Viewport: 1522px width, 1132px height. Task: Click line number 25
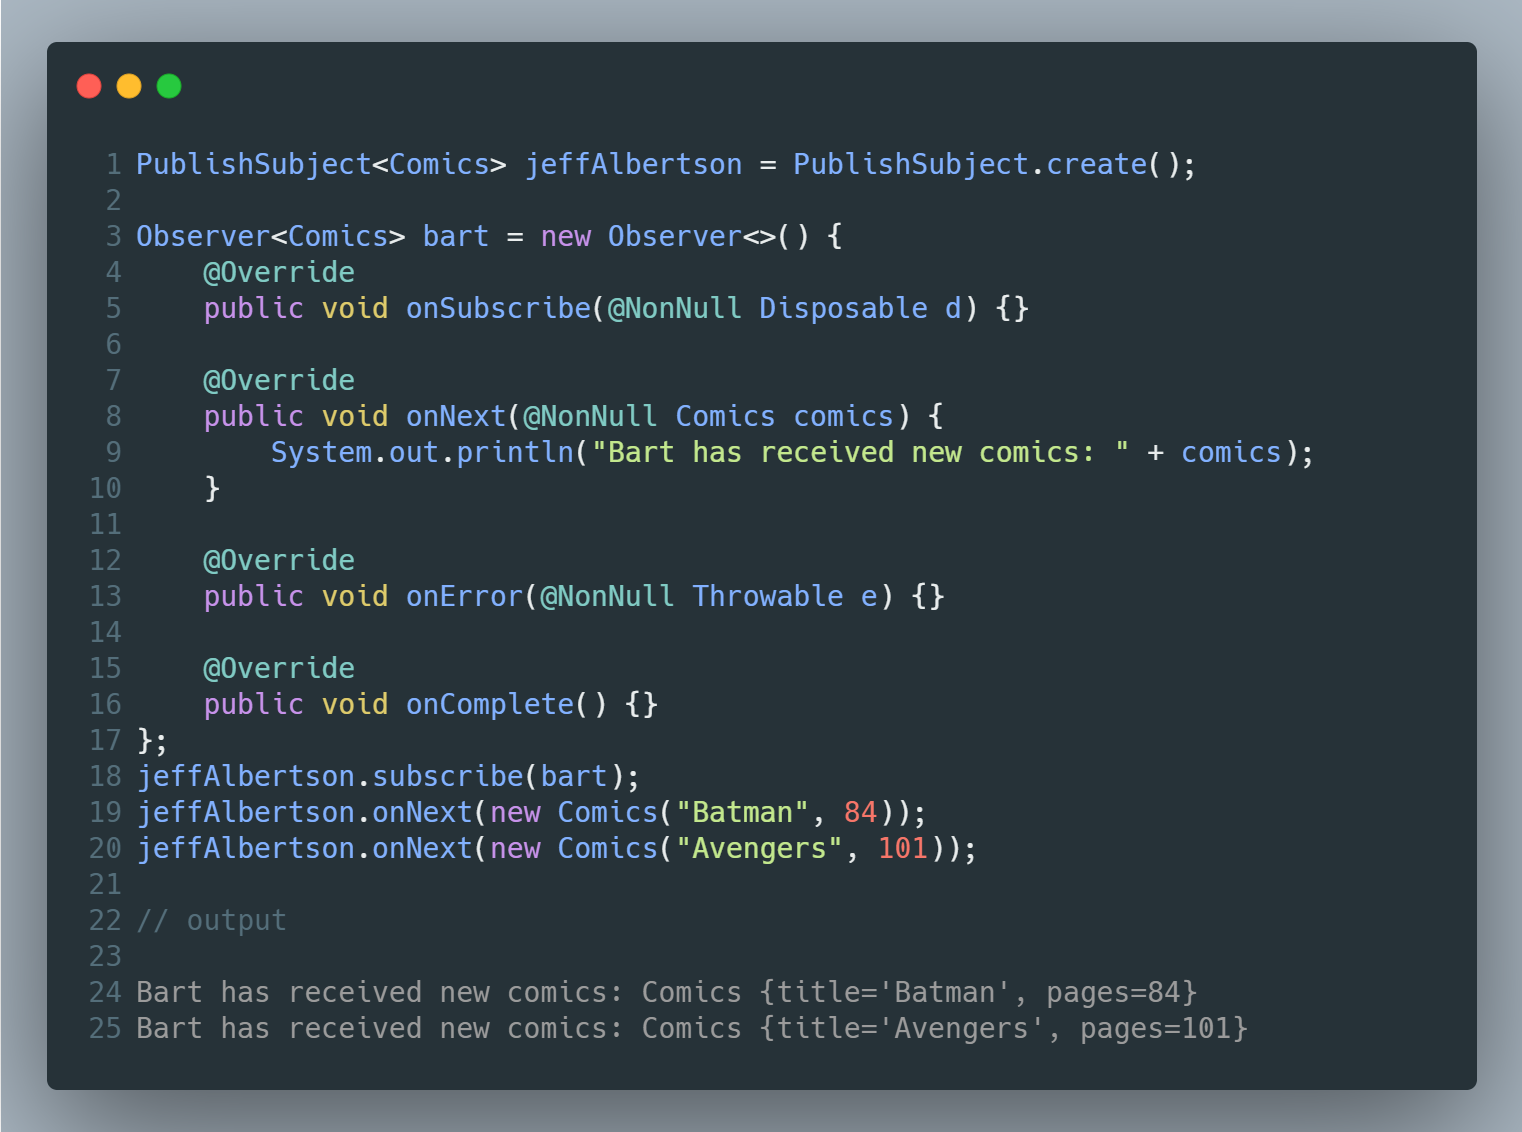click(x=105, y=1028)
